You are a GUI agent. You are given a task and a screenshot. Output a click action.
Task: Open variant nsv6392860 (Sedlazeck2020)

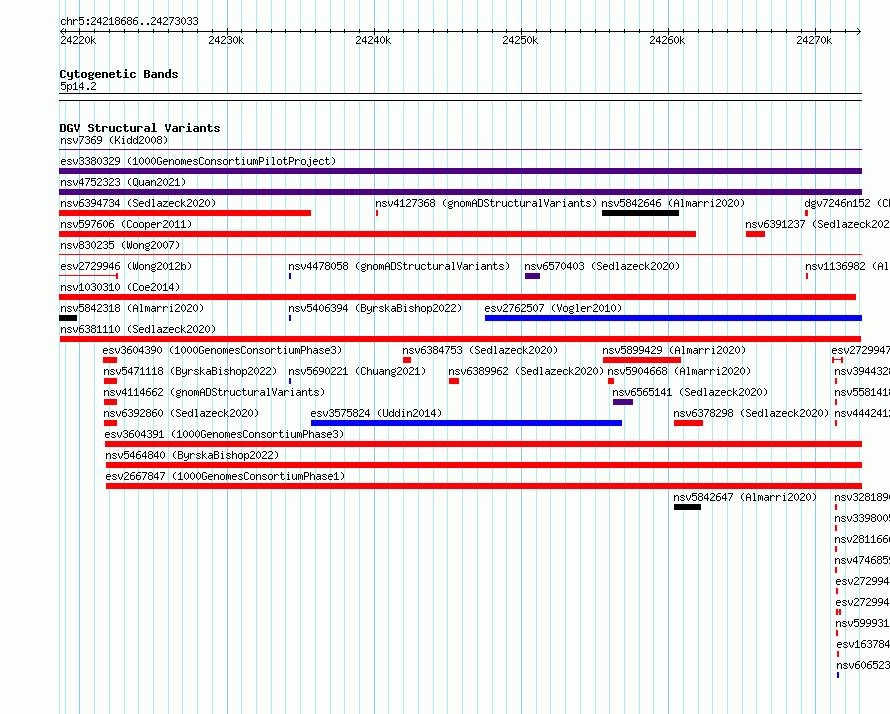pyautogui.click(x=181, y=413)
